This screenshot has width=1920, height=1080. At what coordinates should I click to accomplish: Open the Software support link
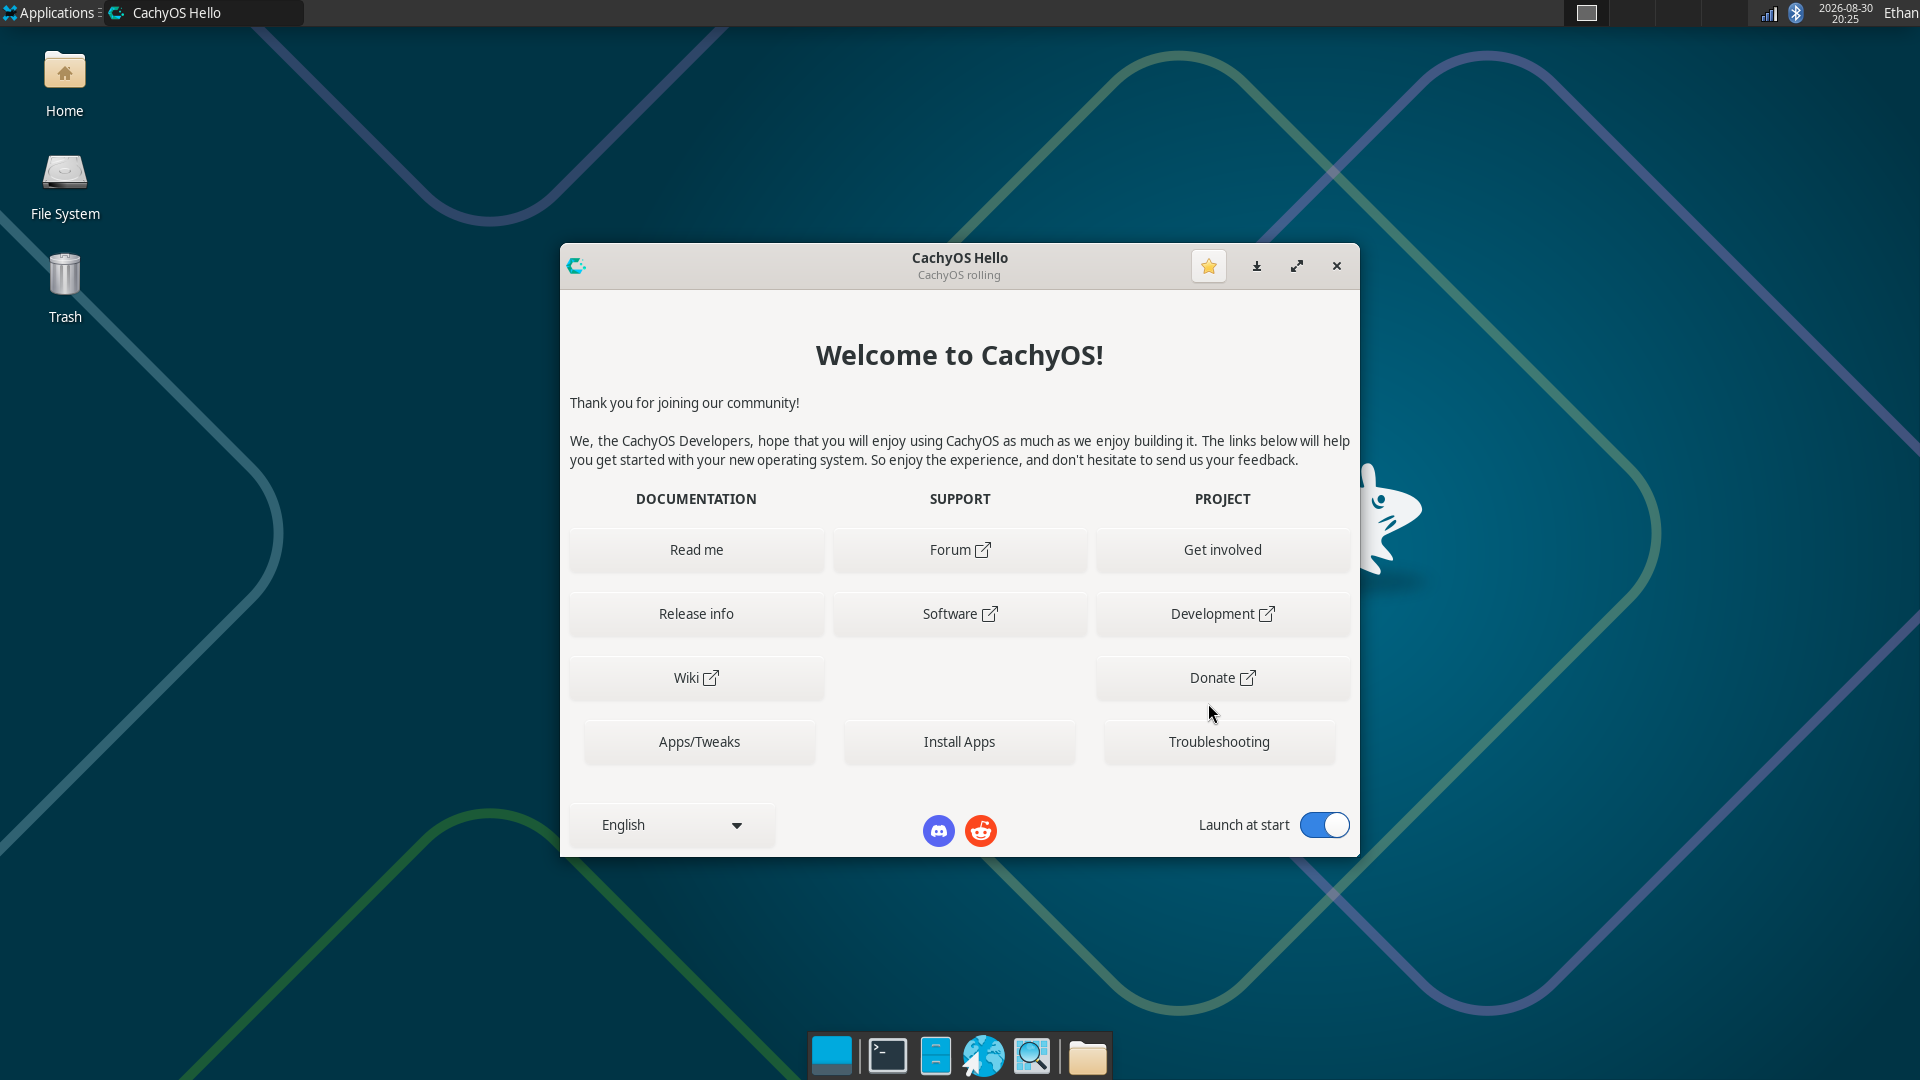coord(960,614)
